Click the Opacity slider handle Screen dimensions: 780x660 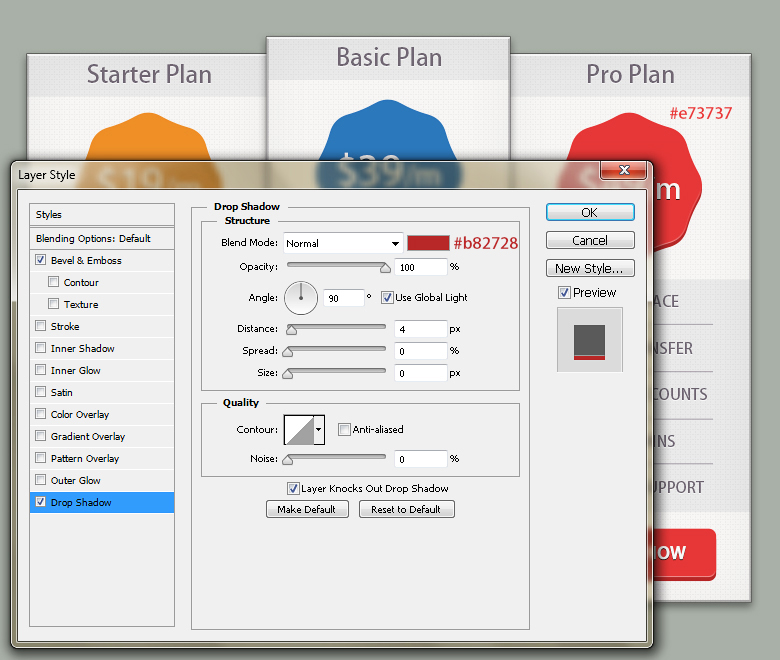[x=385, y=268]
